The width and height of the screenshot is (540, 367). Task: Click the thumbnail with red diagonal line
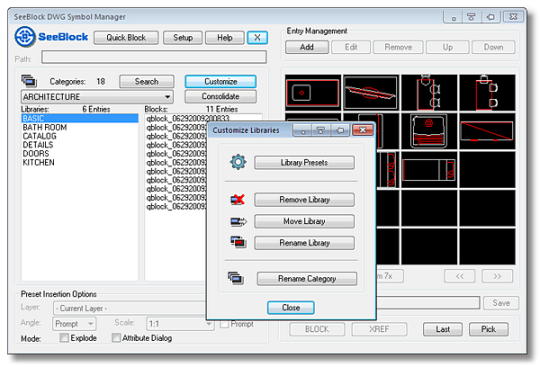[487, 131]
